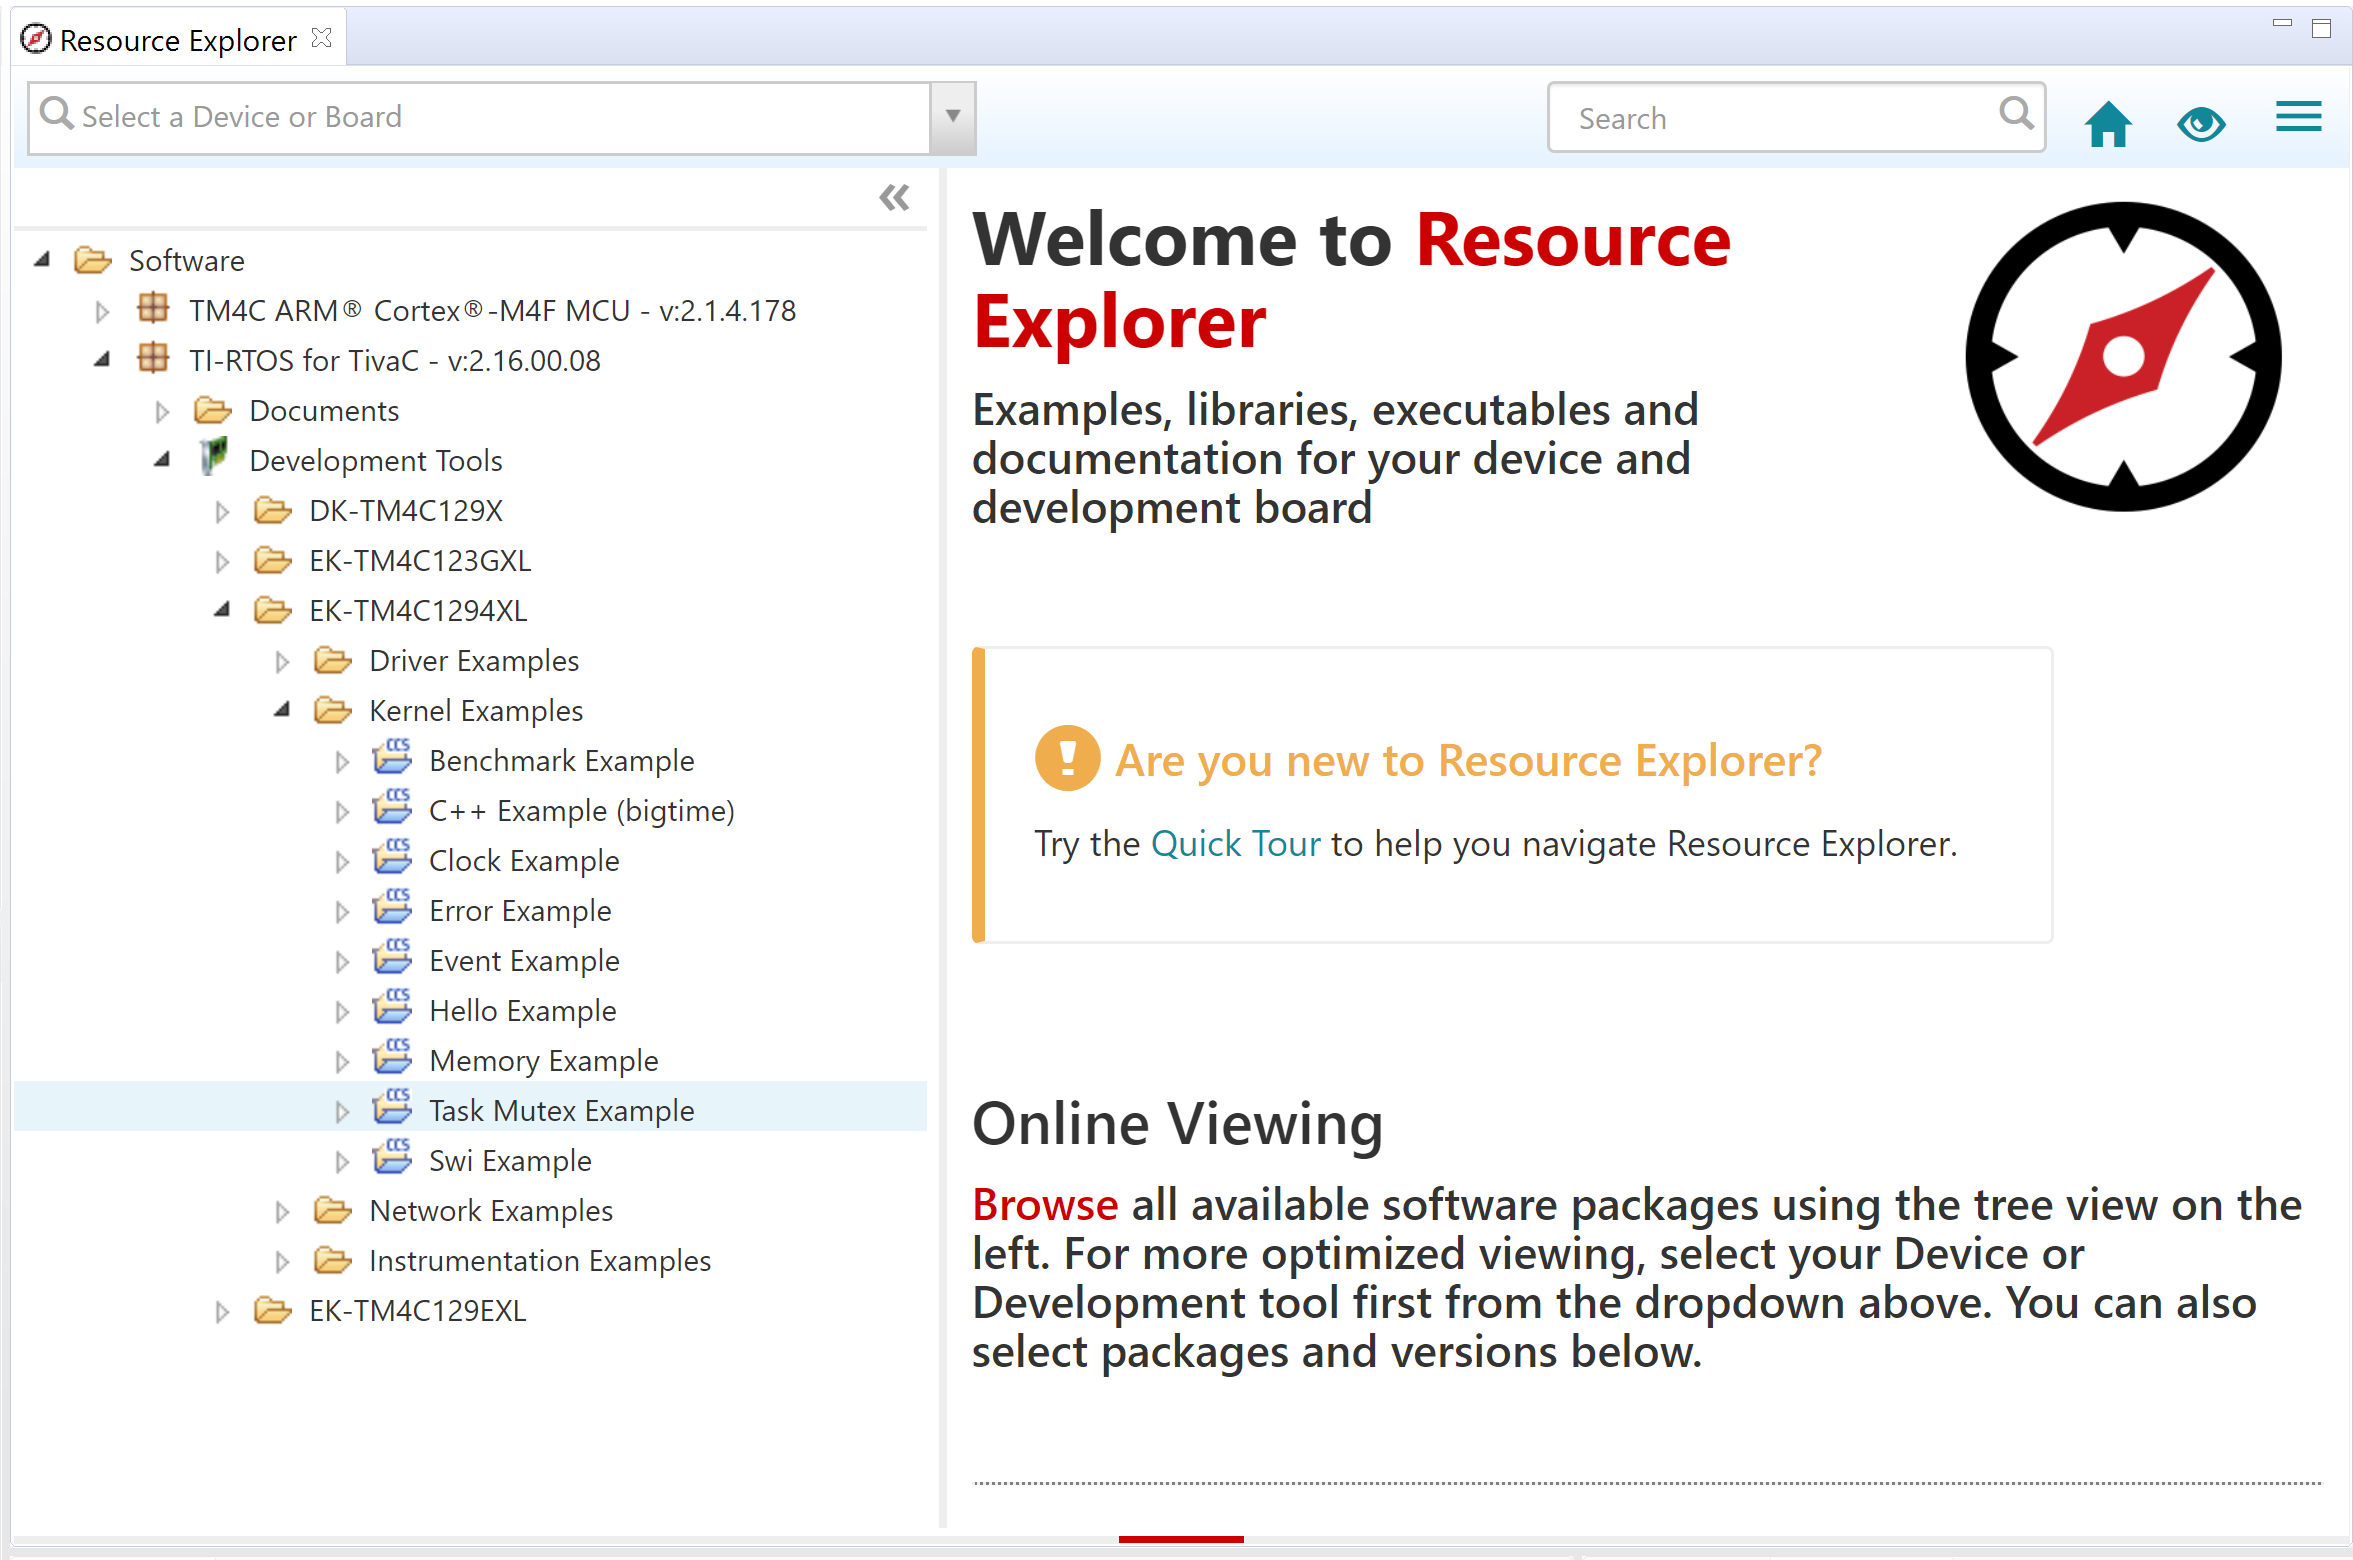The image size is (2353, 1560).
Task: Click the Select a Device or Board field
Action: 480,117
